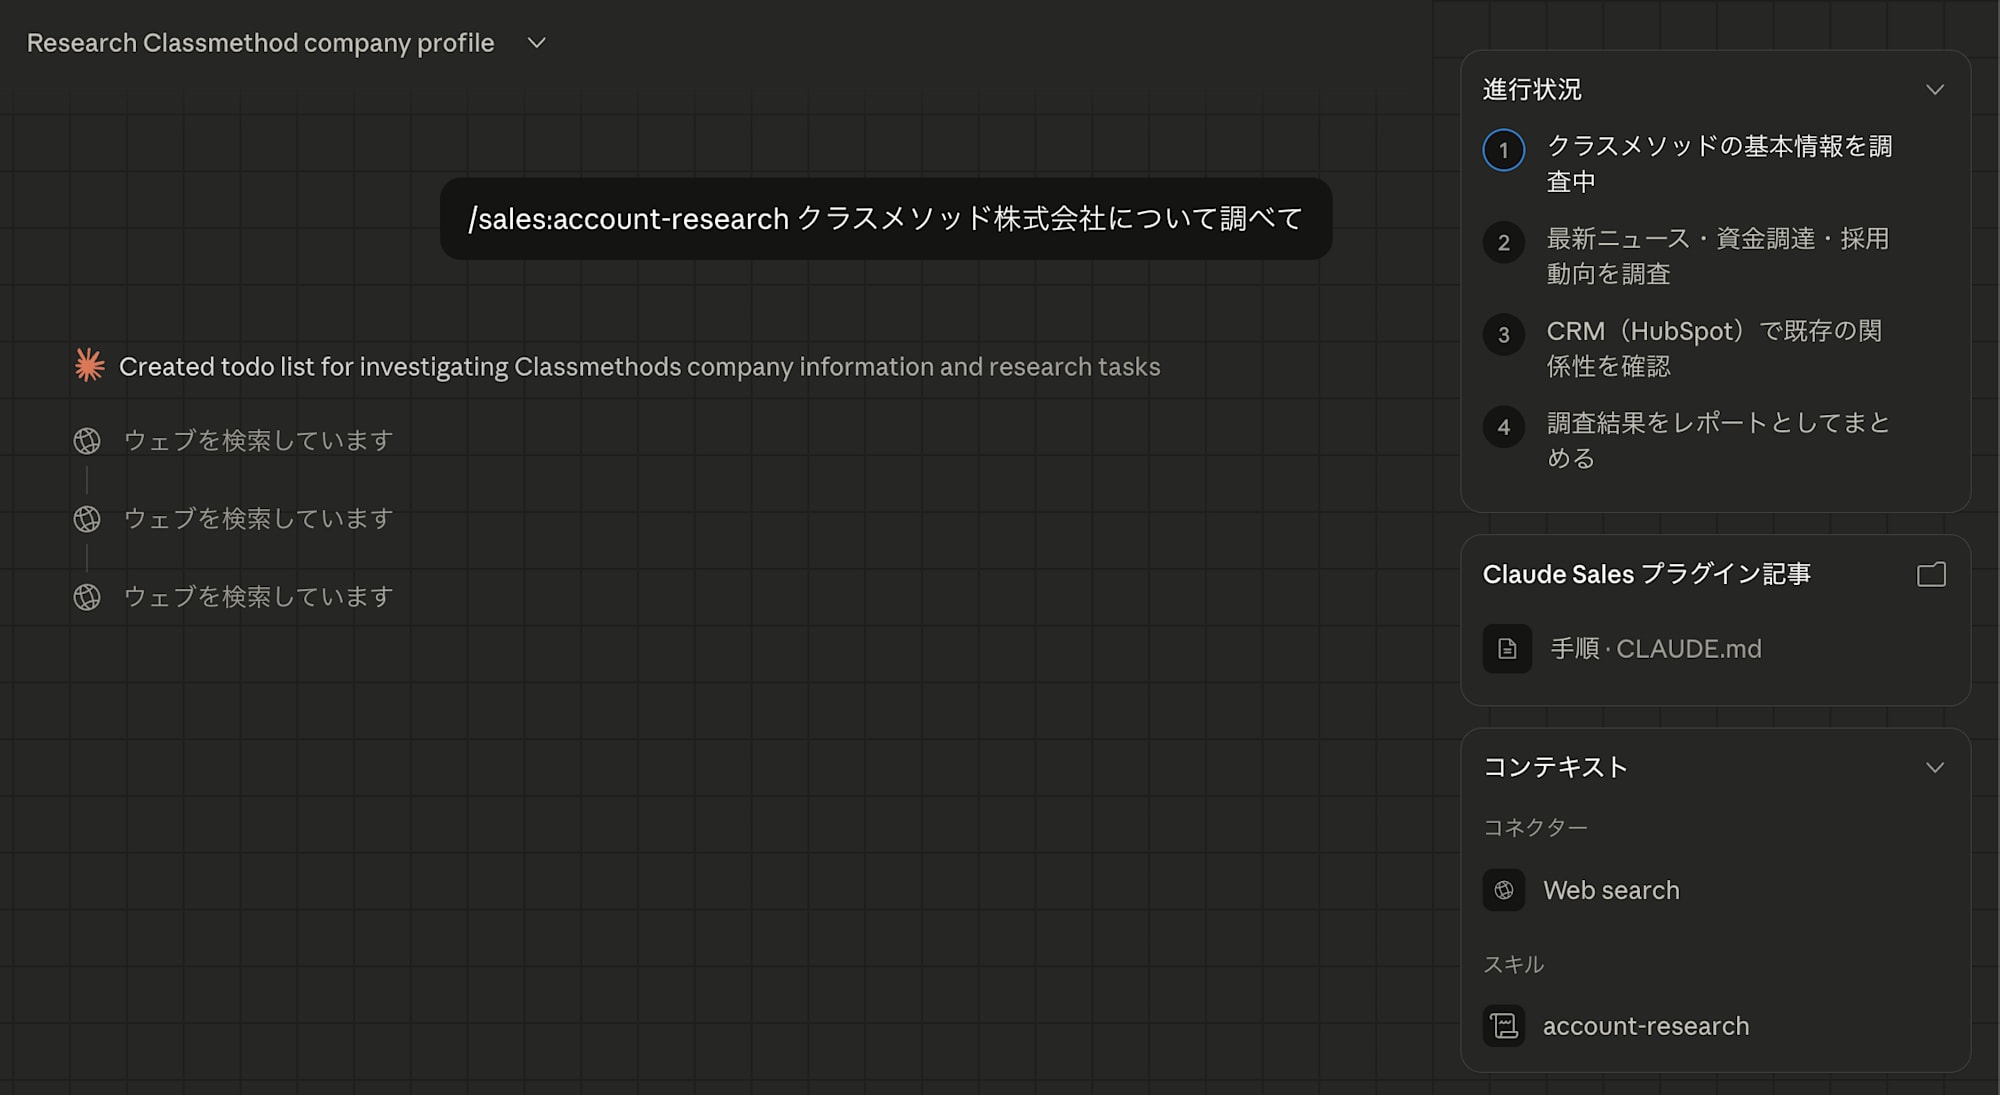
Task: Click the globe icon next to Web search connector
Action: pyautogui.click(x=1504, y=890)
